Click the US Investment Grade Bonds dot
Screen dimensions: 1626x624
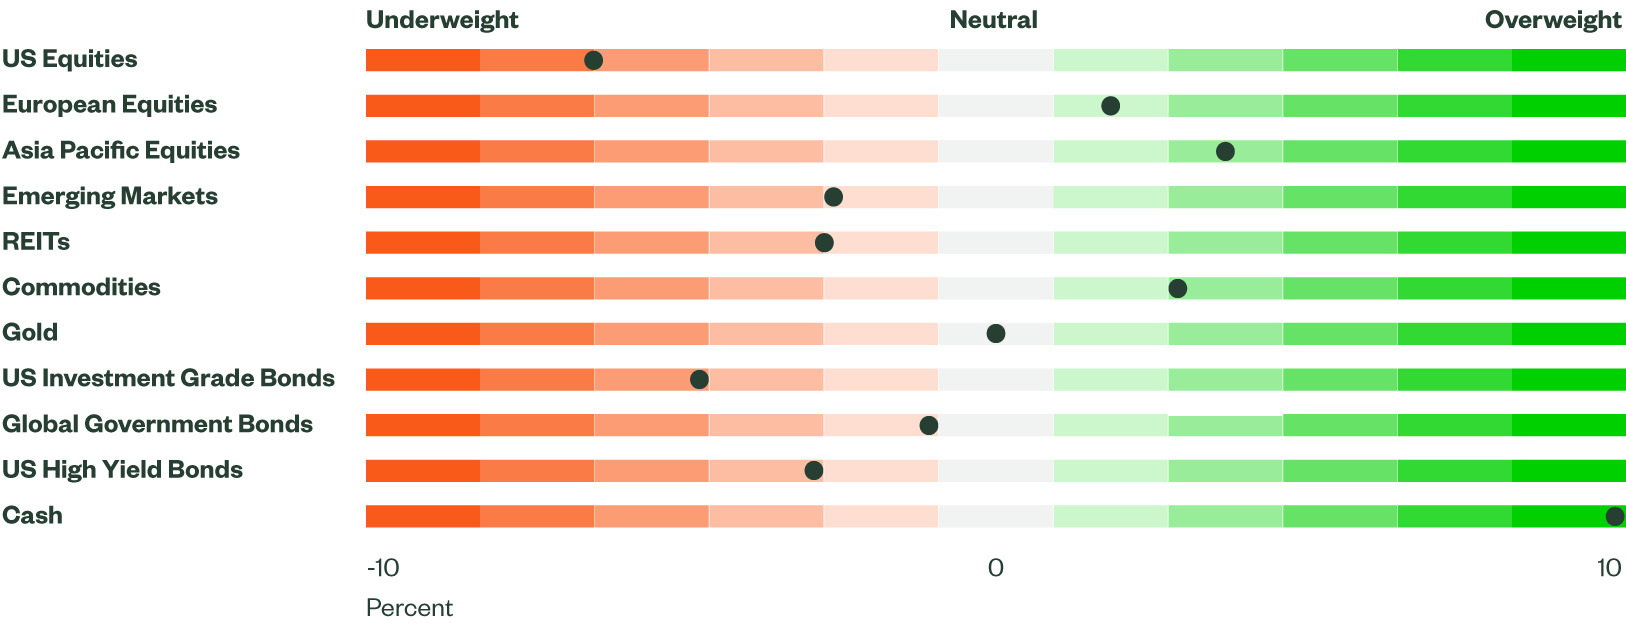tap(699, 379)
